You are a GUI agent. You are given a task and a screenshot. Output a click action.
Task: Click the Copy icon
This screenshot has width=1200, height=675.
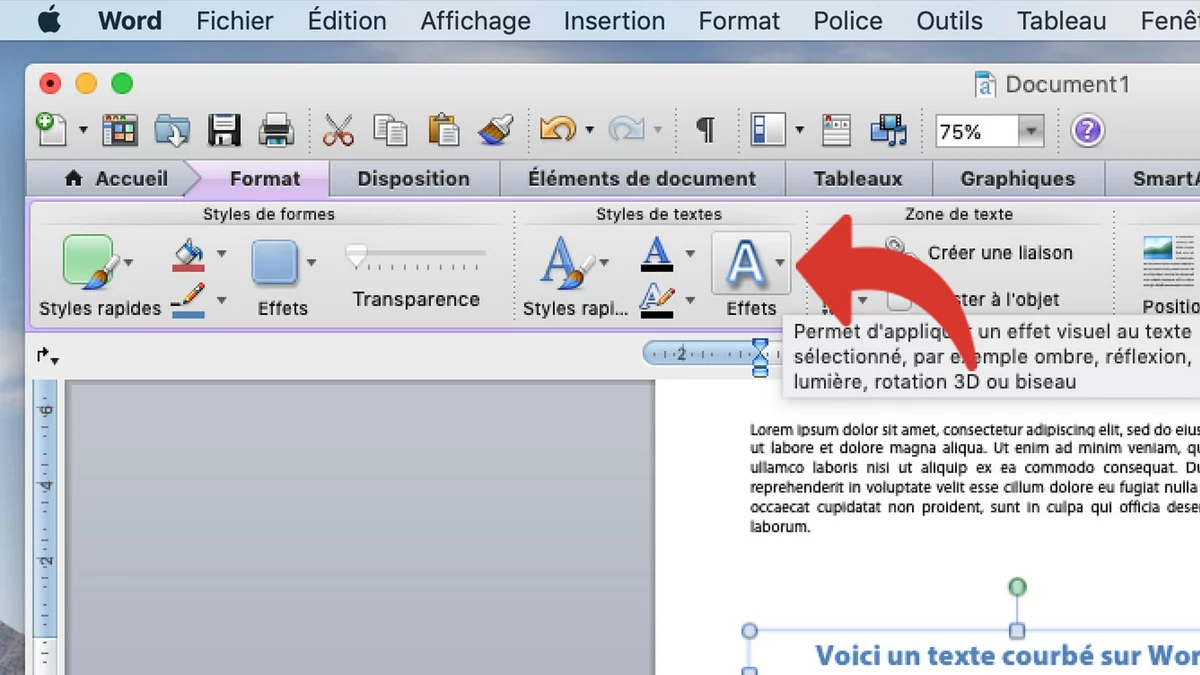click(390, 130)
